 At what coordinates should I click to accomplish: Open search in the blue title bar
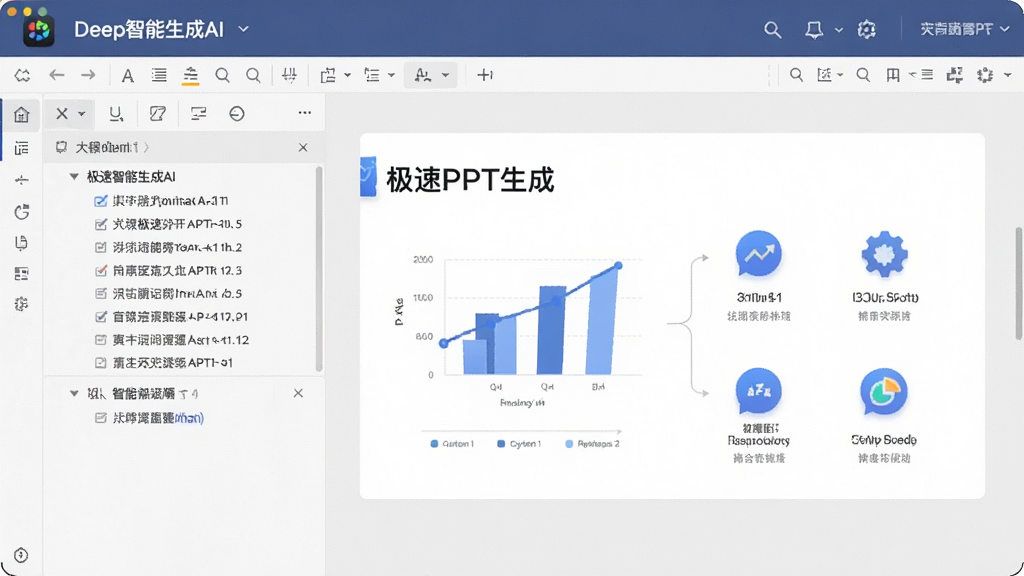(x=773, y=29)
